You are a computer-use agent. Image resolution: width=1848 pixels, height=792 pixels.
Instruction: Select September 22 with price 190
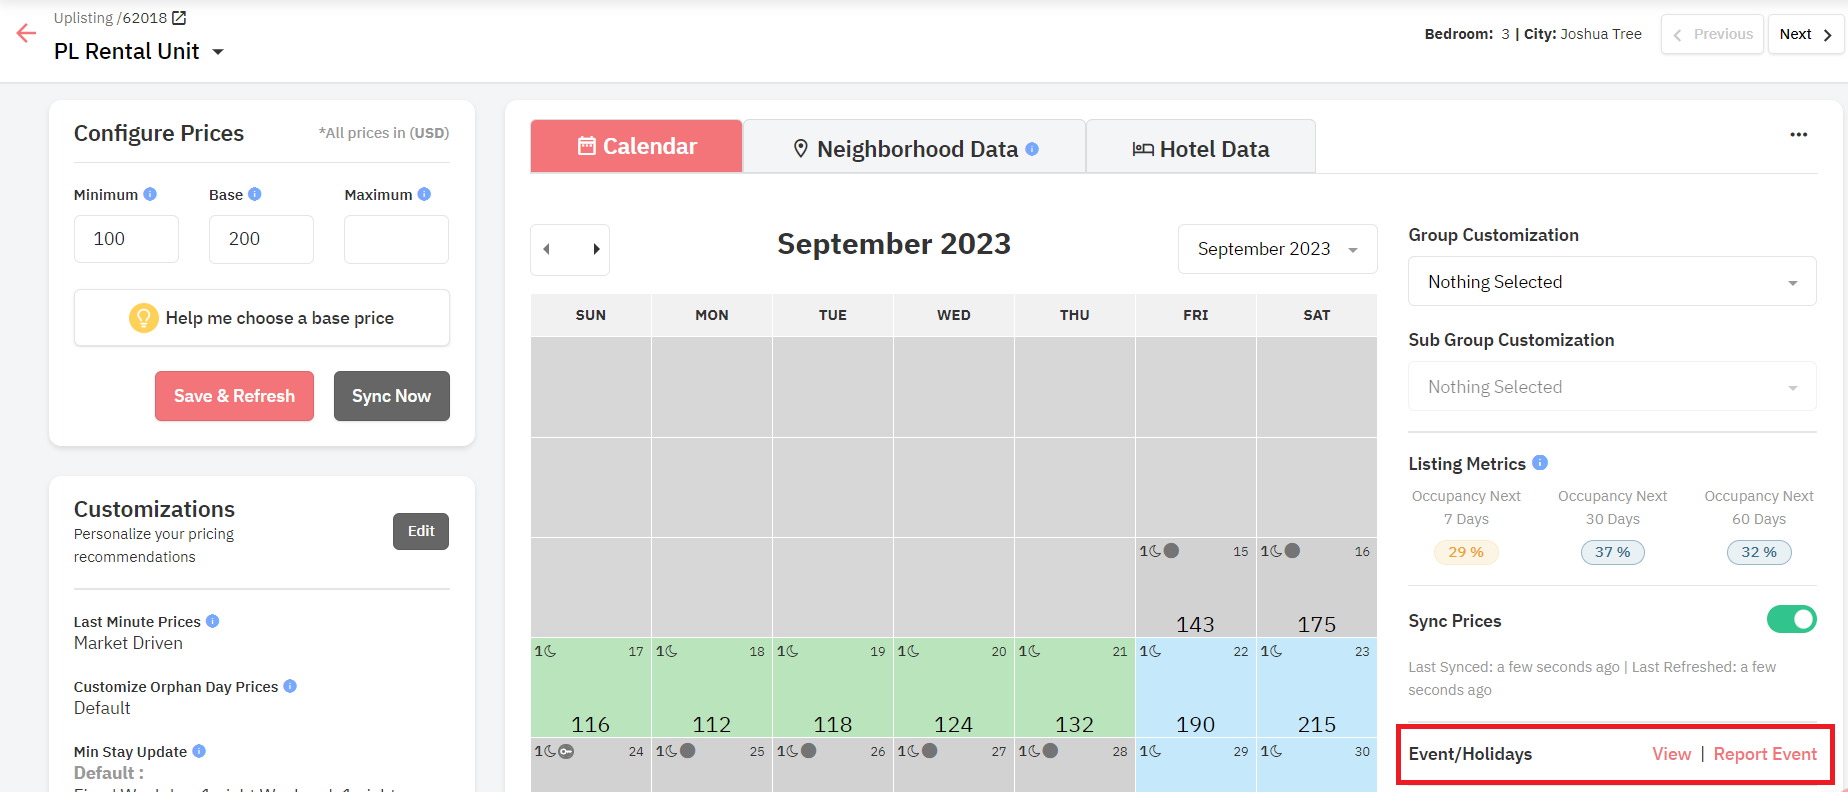pos(1196,688)
